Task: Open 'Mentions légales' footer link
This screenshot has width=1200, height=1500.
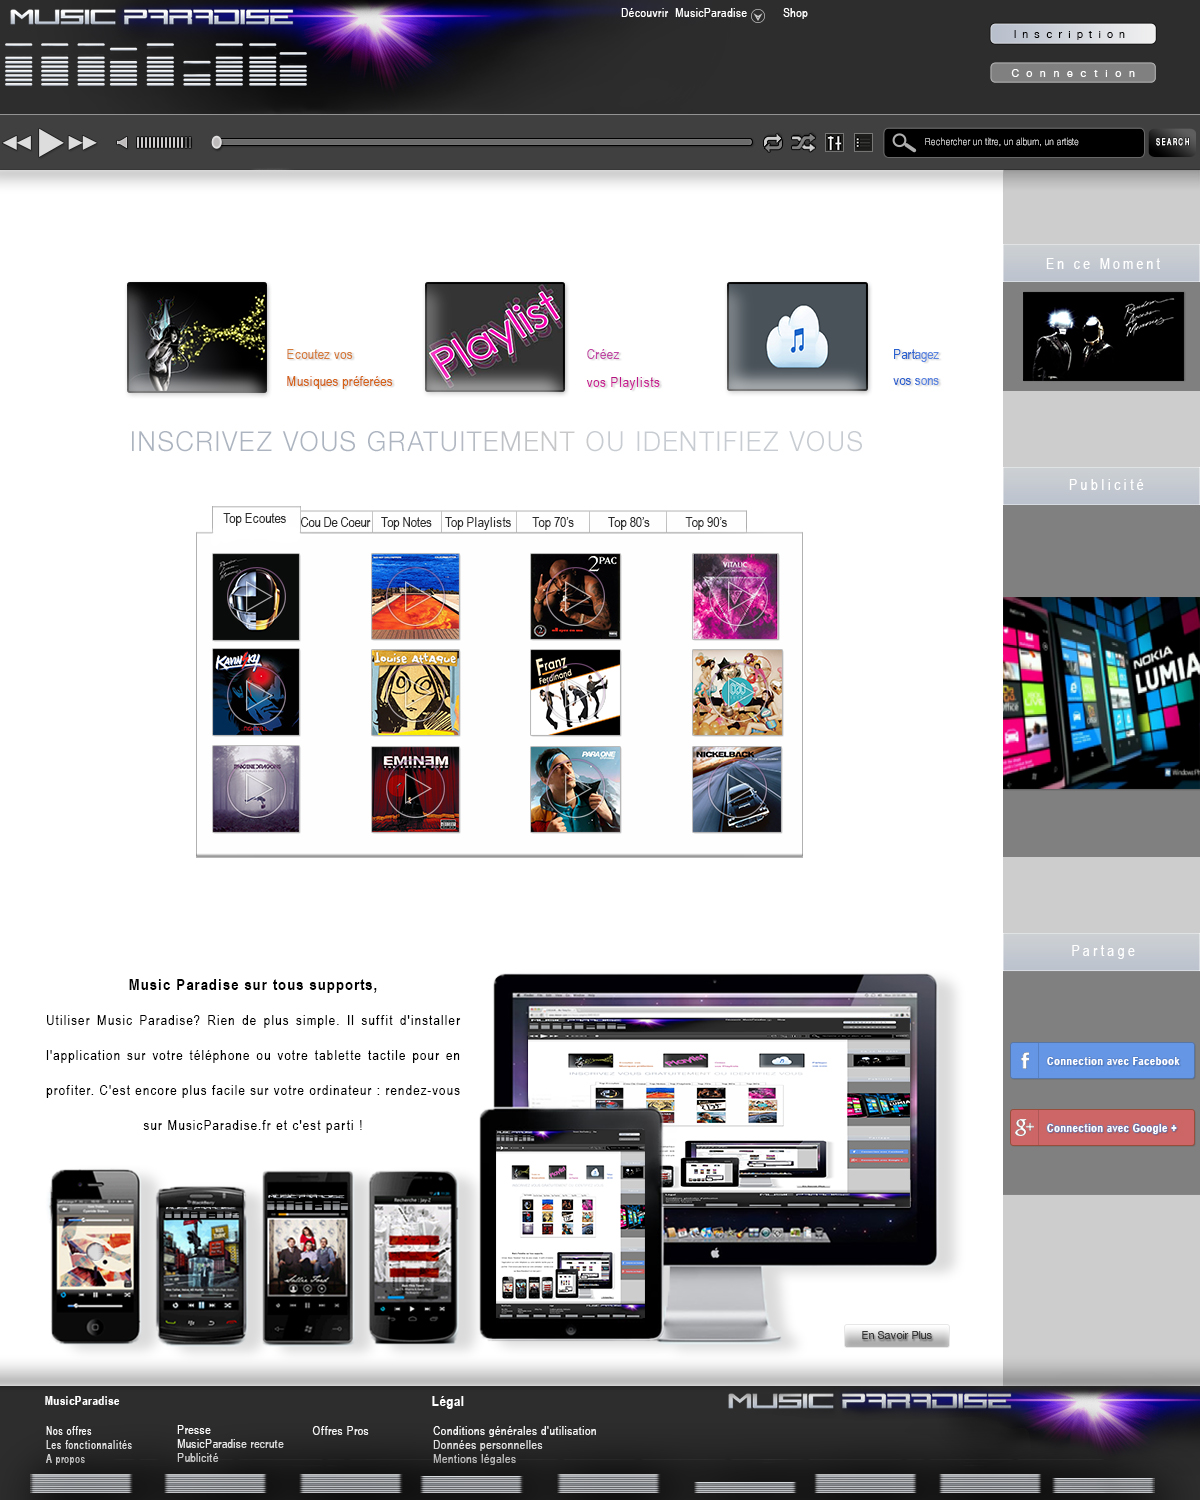Action: (x=475, y=1459)
